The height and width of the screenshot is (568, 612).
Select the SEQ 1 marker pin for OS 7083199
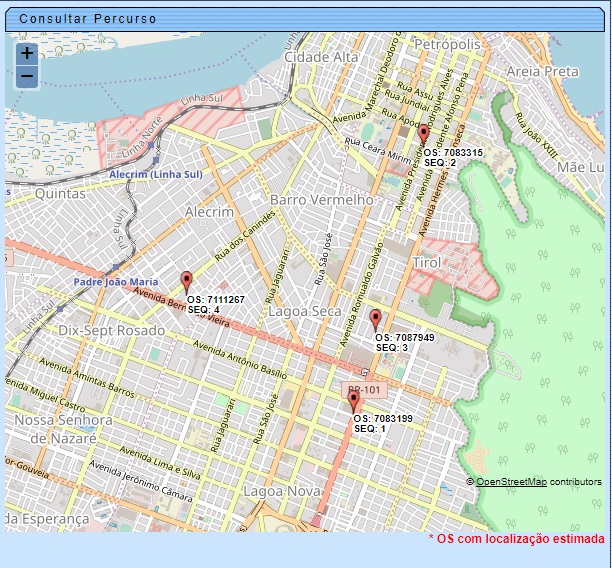353,401
